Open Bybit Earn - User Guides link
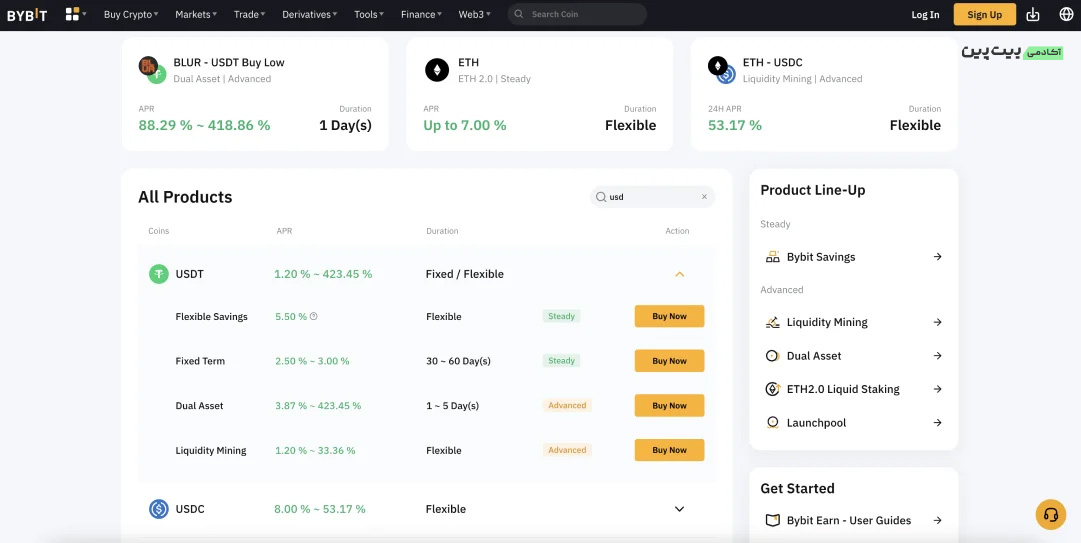The width and height of the screenshot is (1081, 543). click(853, 520)
